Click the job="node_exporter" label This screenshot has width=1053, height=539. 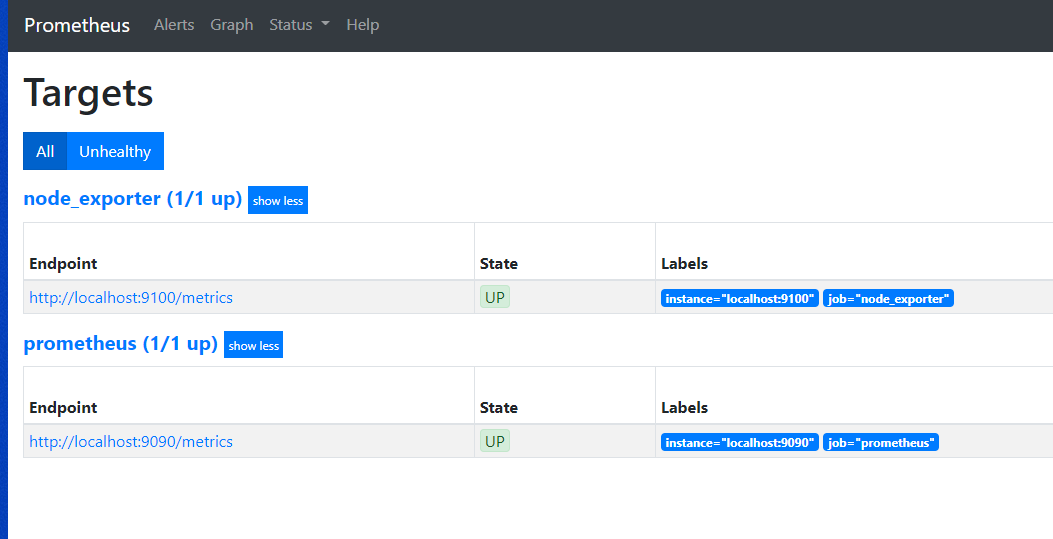(888, 299)
